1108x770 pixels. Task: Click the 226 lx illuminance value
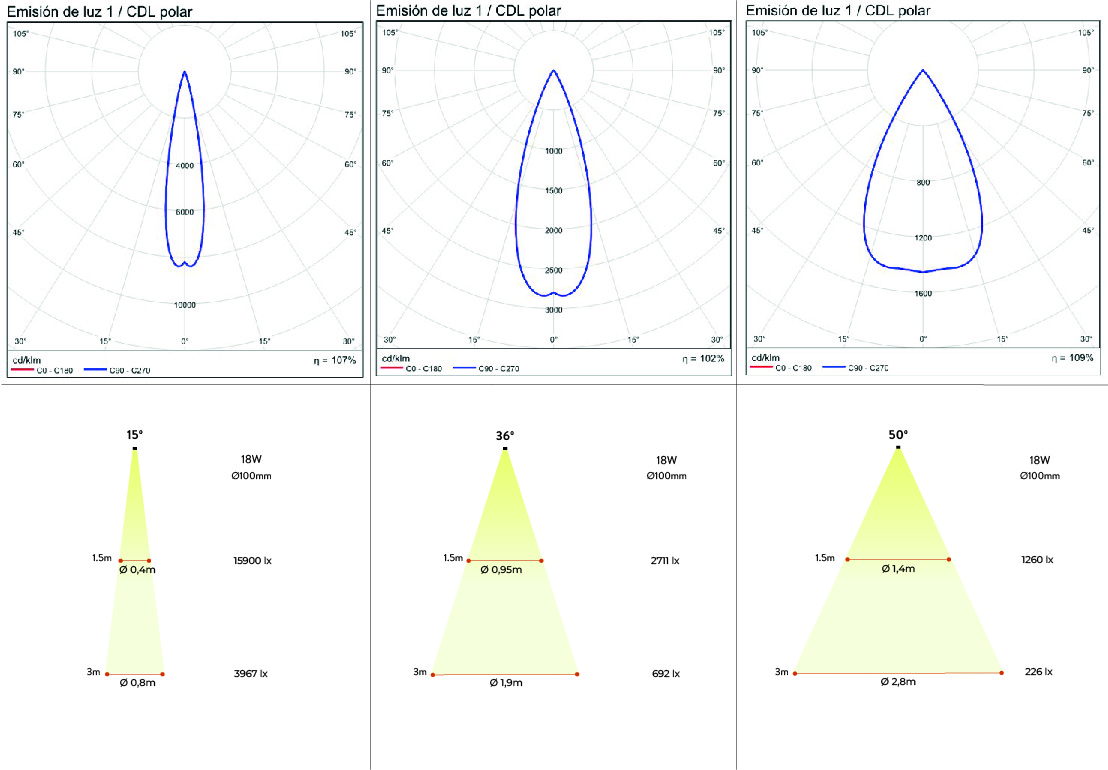[1036, 672]
